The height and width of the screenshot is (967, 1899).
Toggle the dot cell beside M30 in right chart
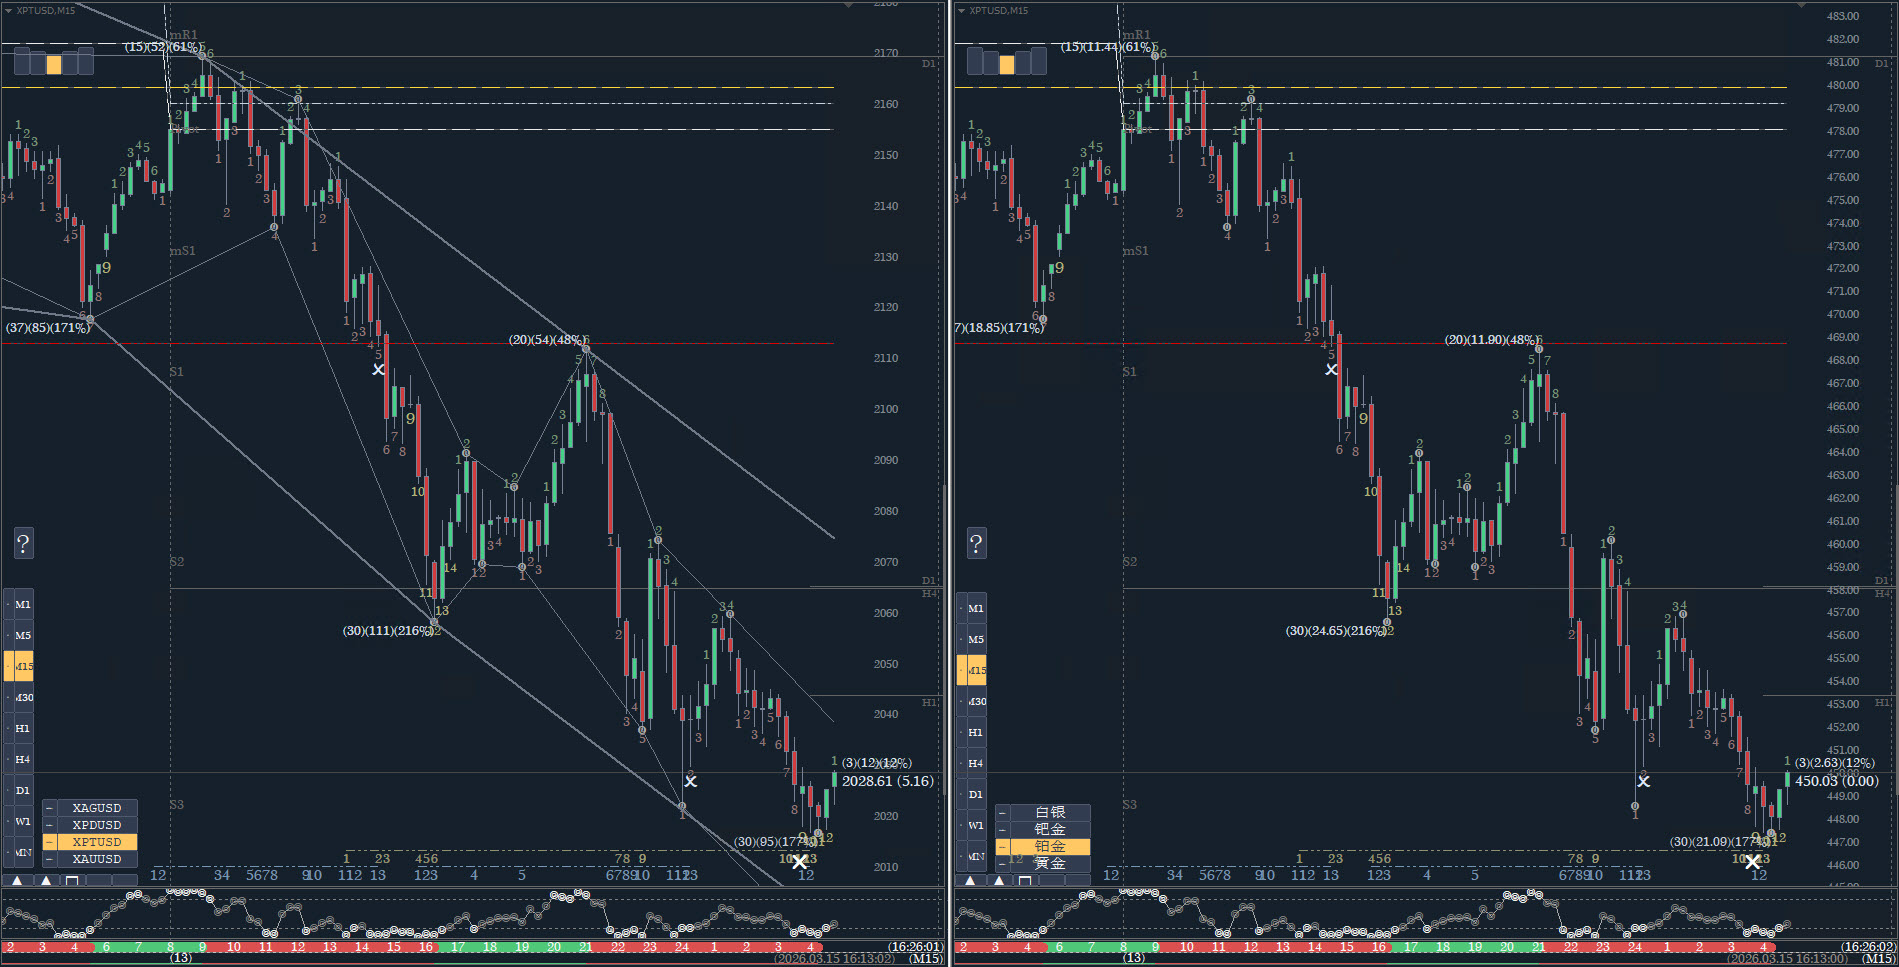pyautogui.click(x=961, y=701)
